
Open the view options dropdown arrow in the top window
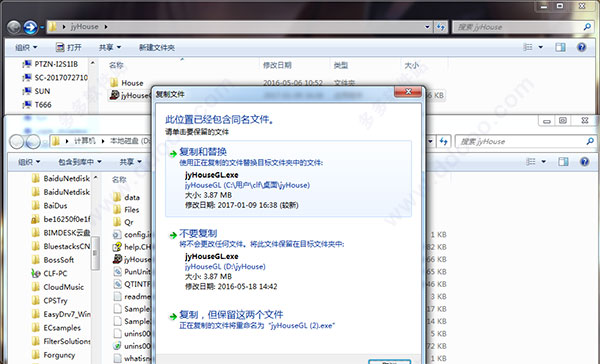[541, 47]
